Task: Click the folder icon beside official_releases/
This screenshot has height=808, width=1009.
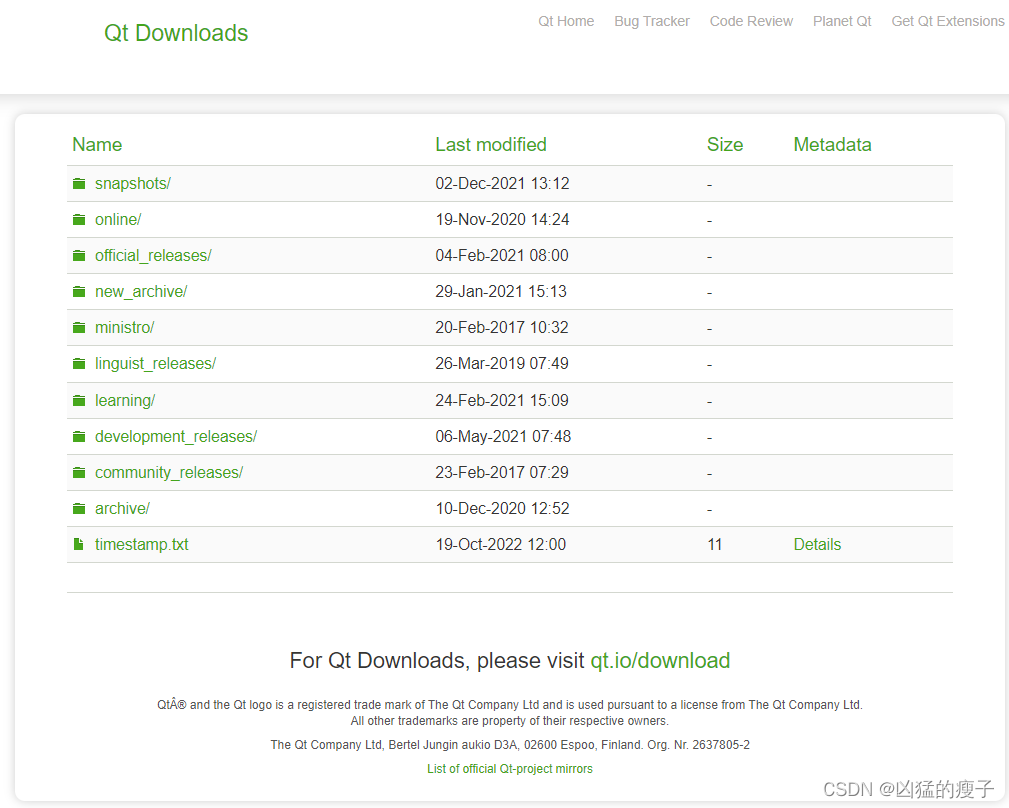Action: (x=79, y=256)
